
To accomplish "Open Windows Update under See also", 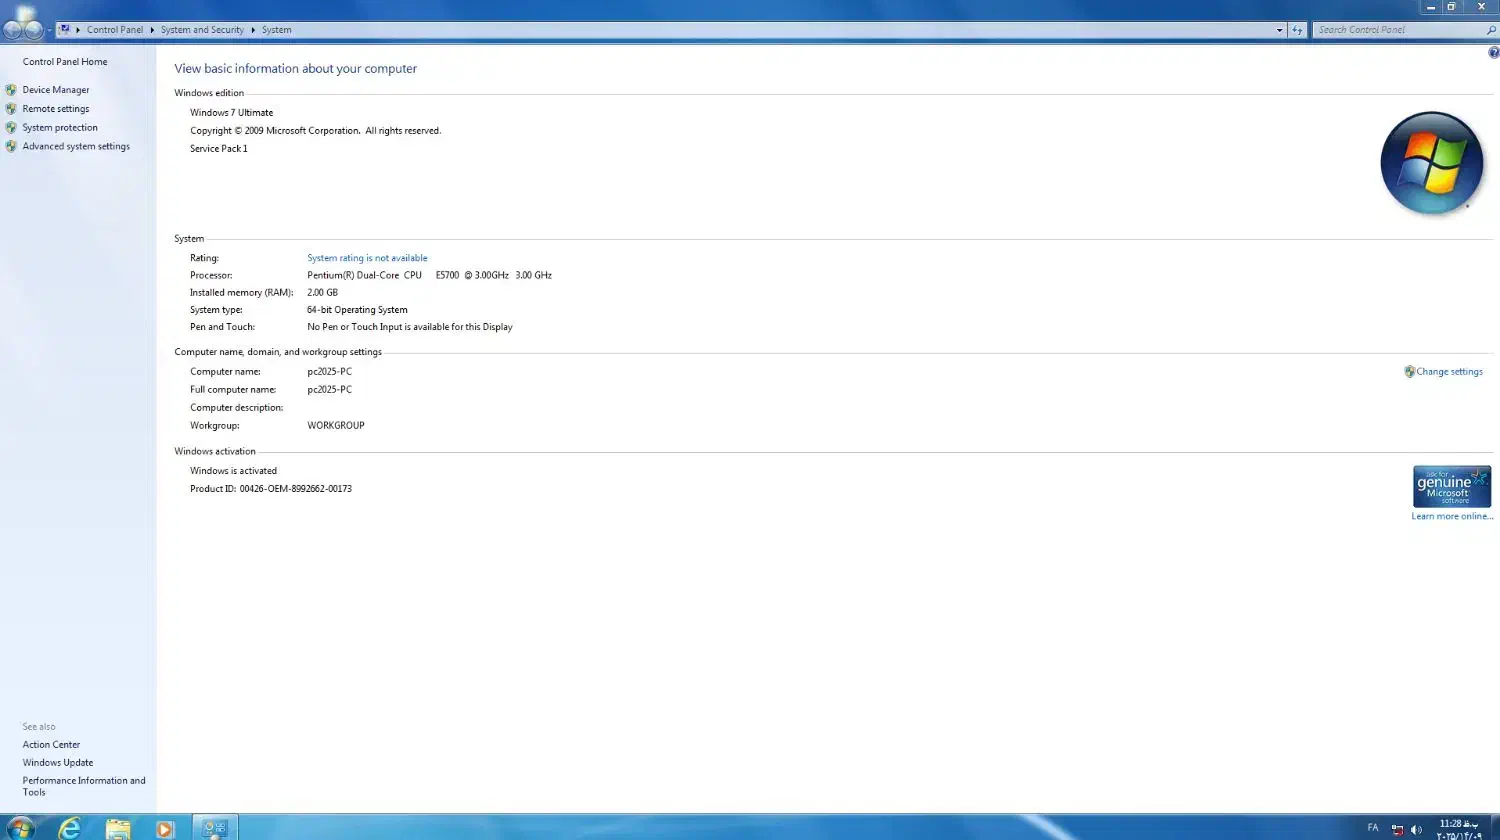I will (58, 762).
